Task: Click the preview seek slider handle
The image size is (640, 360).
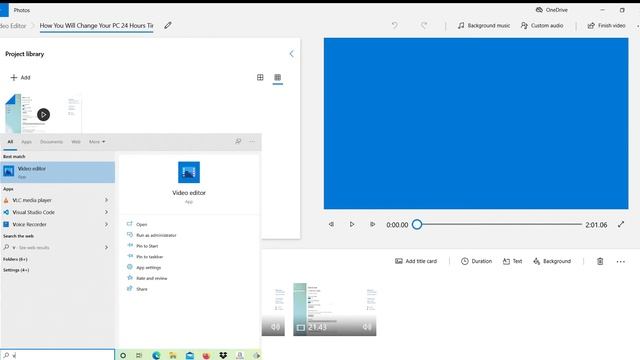Action: click(x=417, y=224)
